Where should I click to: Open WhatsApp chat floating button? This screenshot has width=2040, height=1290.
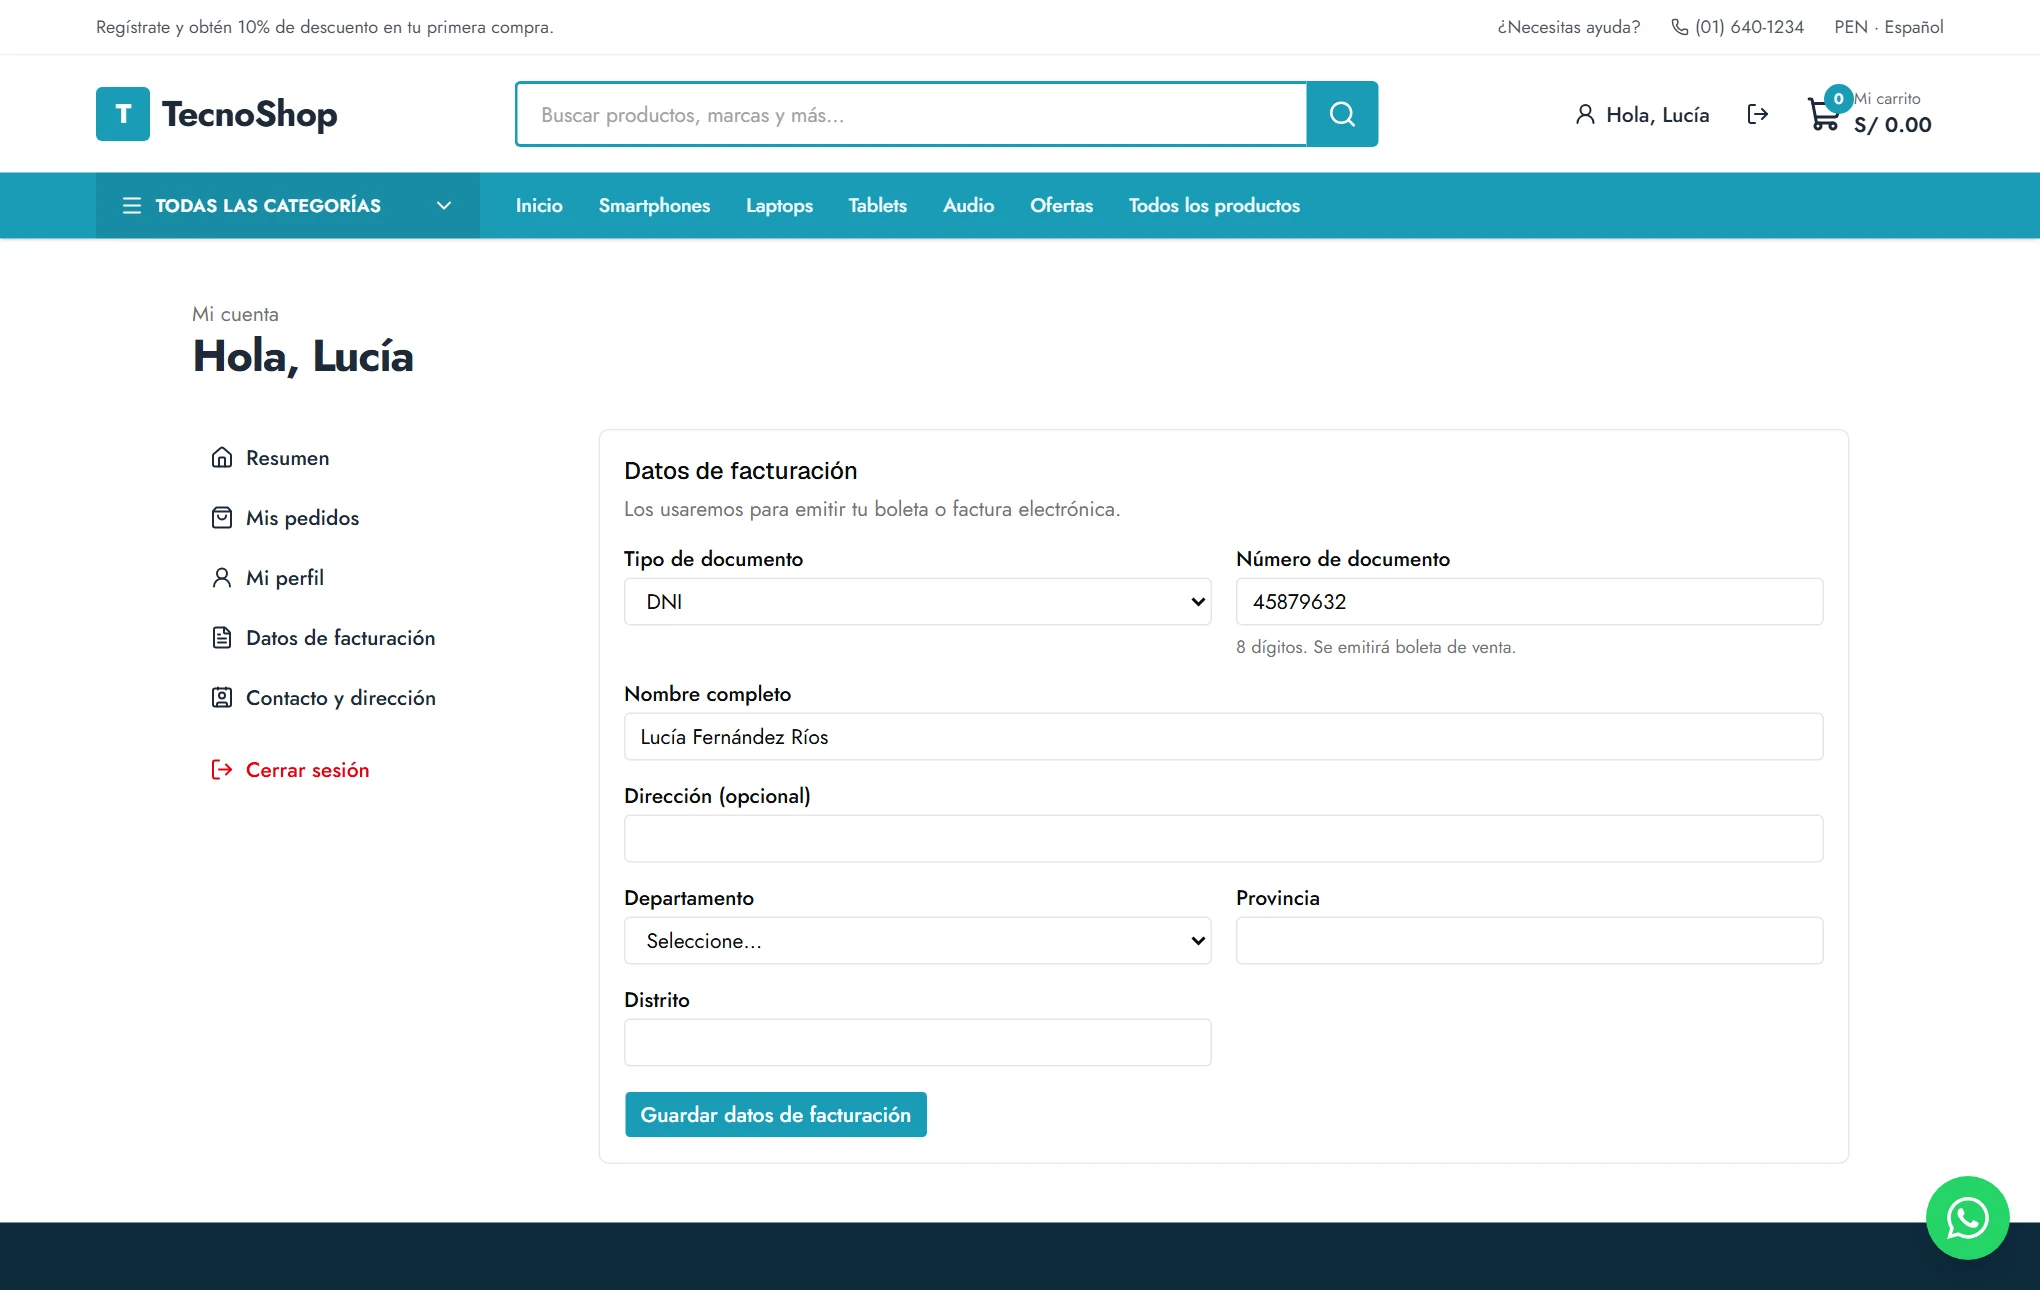[1967, 1217]
